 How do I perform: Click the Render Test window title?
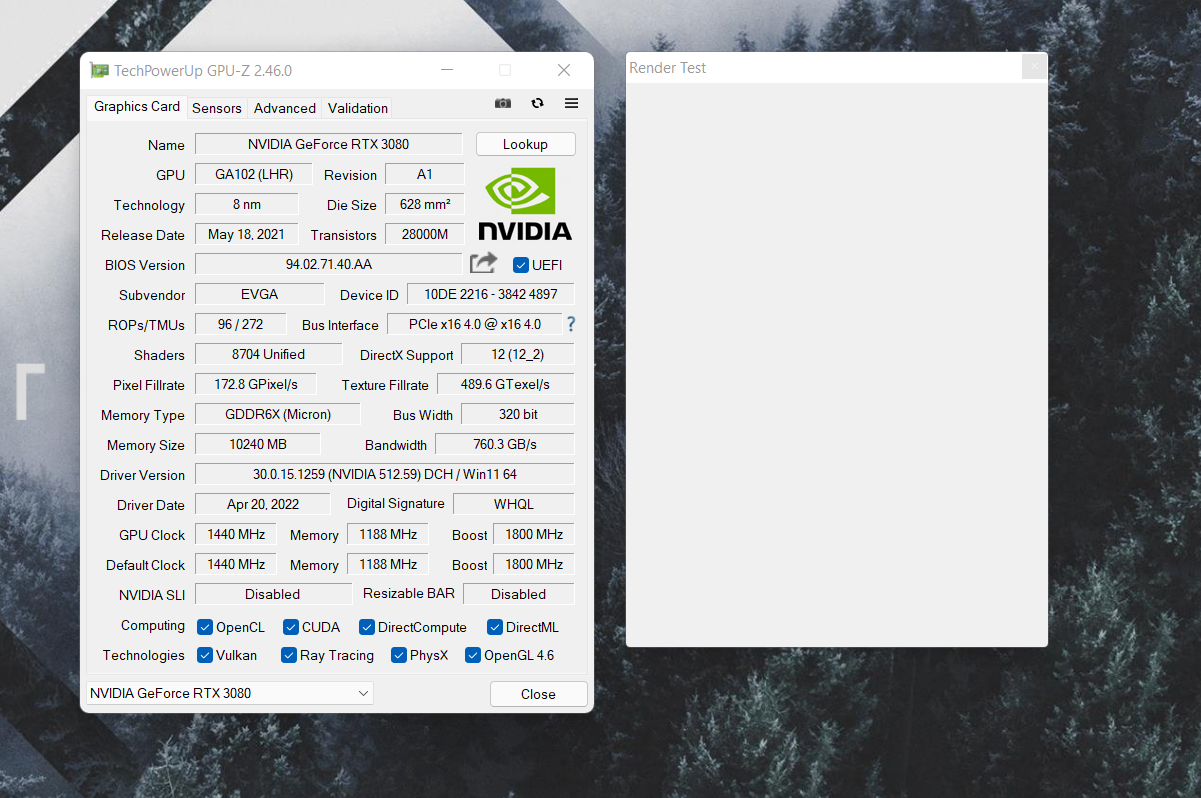pyautogui.click(x=667, y=68)
